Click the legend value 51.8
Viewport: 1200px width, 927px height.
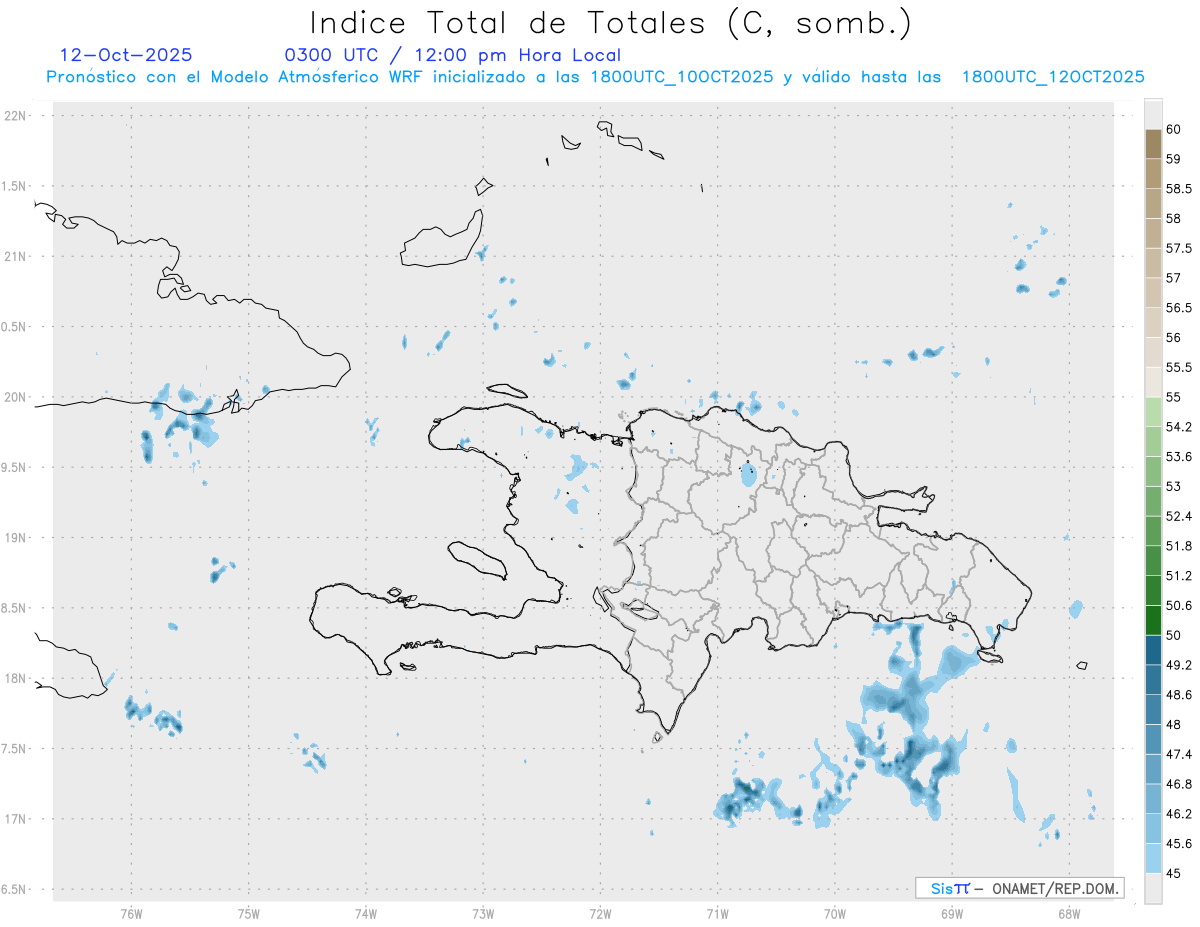click(x=1179, y=546)
